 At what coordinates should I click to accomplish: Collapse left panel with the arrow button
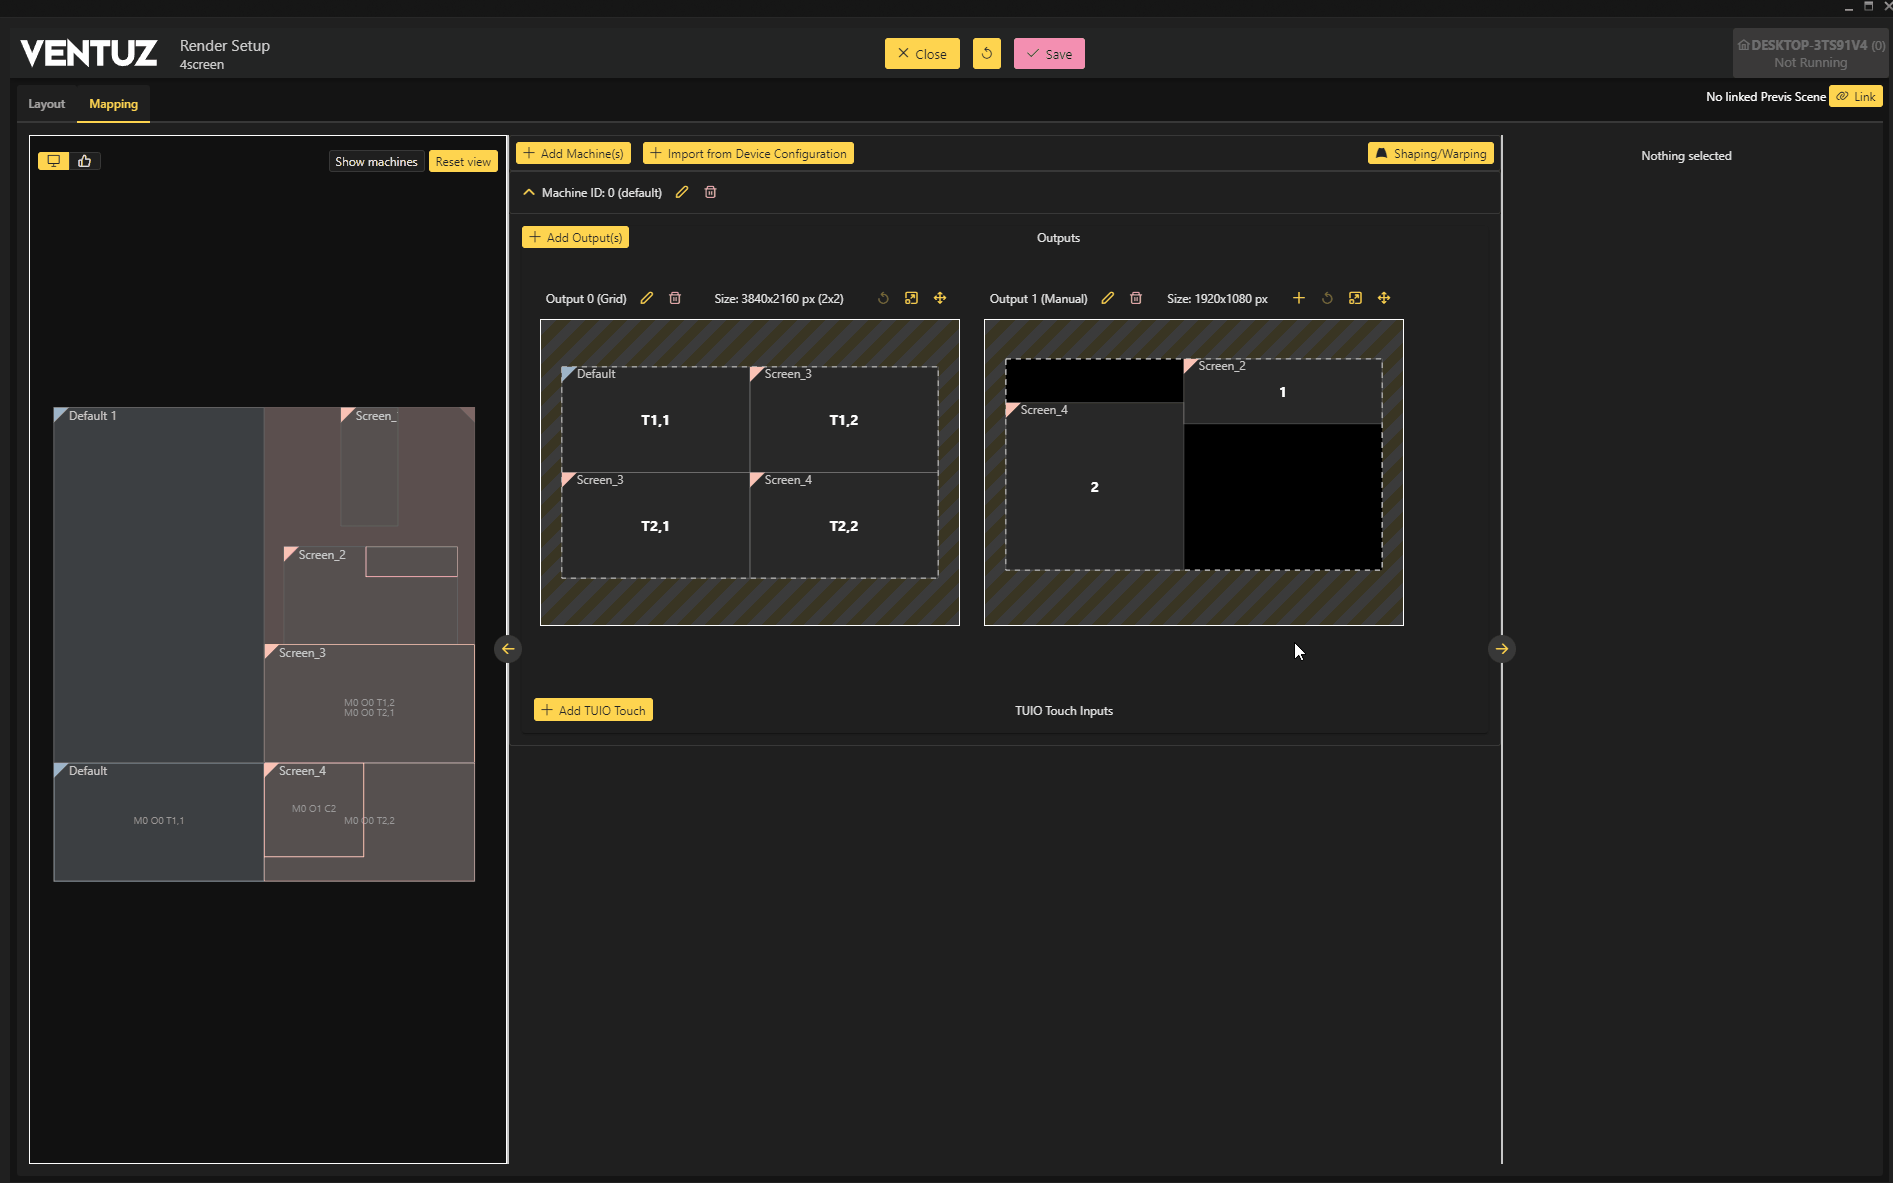point(508,649)
